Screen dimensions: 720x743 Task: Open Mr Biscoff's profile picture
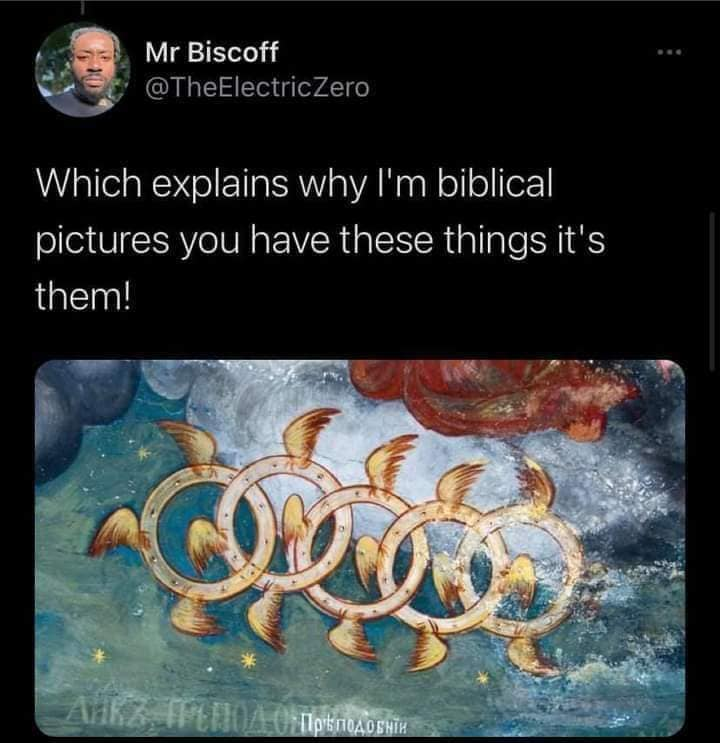[x=82, y=69]
